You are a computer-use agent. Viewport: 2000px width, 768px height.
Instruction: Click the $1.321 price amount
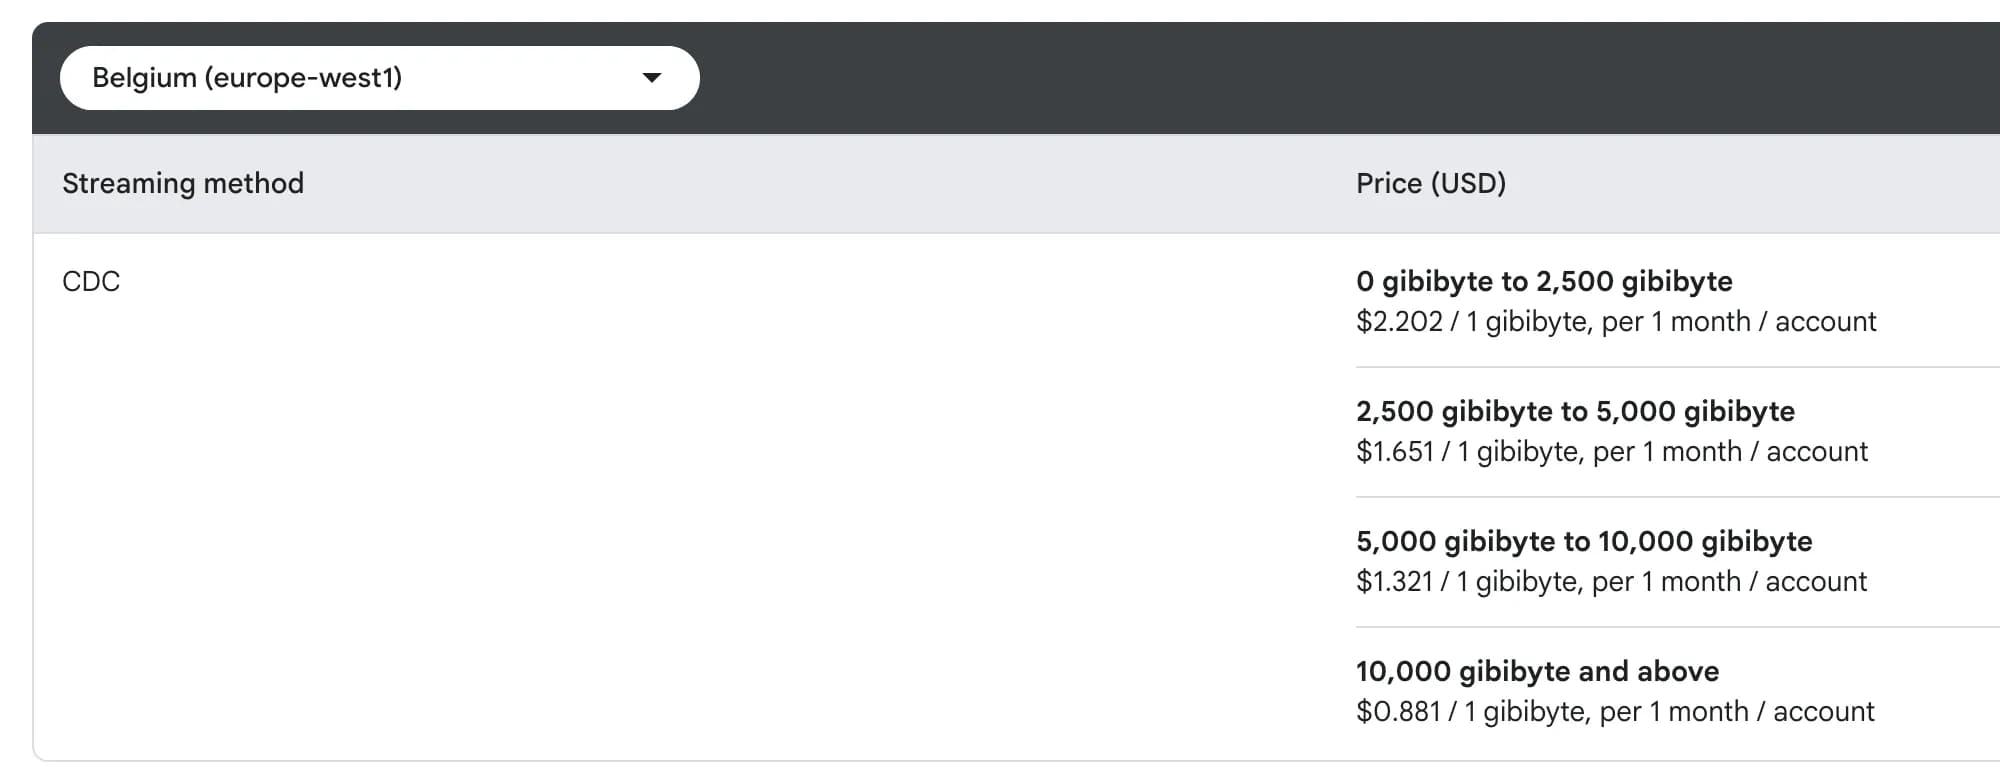1394,582
